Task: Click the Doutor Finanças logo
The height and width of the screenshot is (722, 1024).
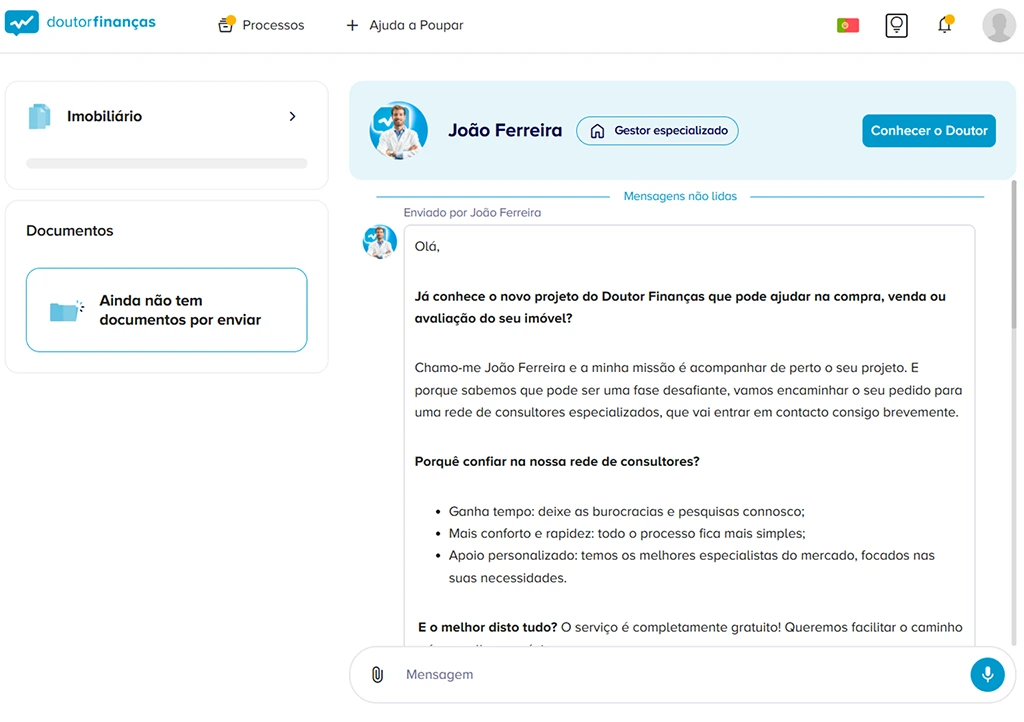Action: click(80, 22)
